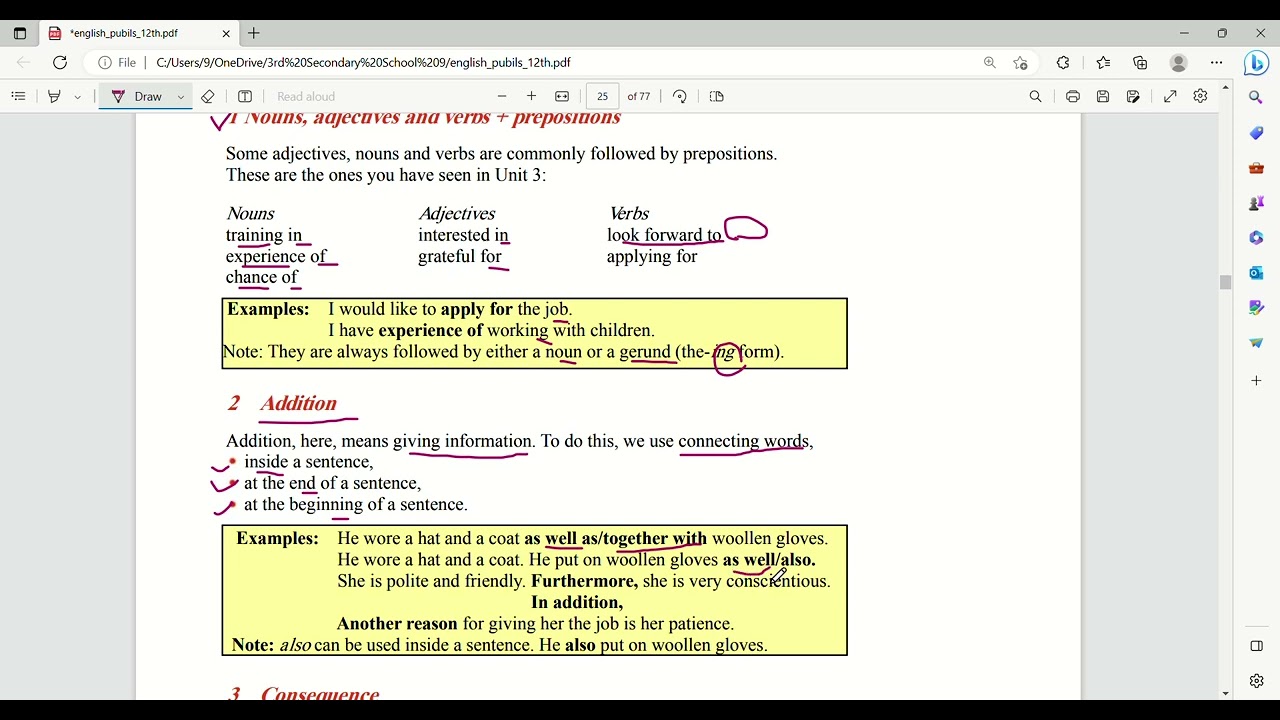Print the PDF document

(1073, 96)
